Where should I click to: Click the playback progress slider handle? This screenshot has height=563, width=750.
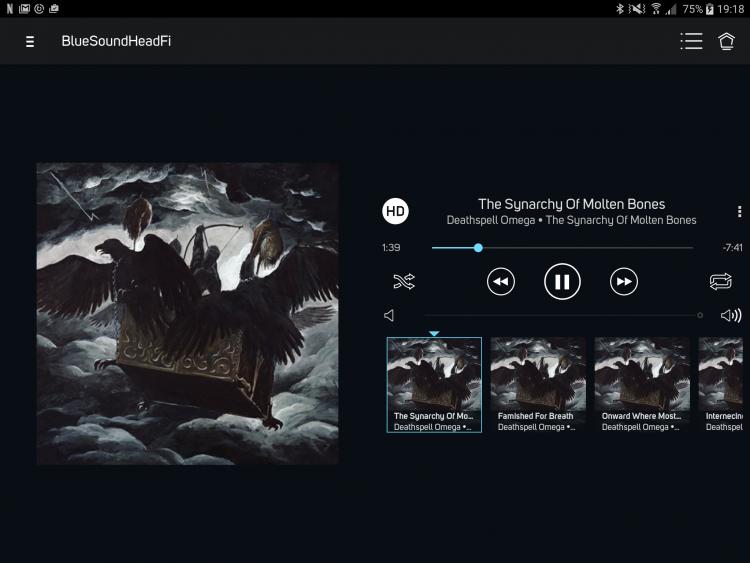[478, 248]
